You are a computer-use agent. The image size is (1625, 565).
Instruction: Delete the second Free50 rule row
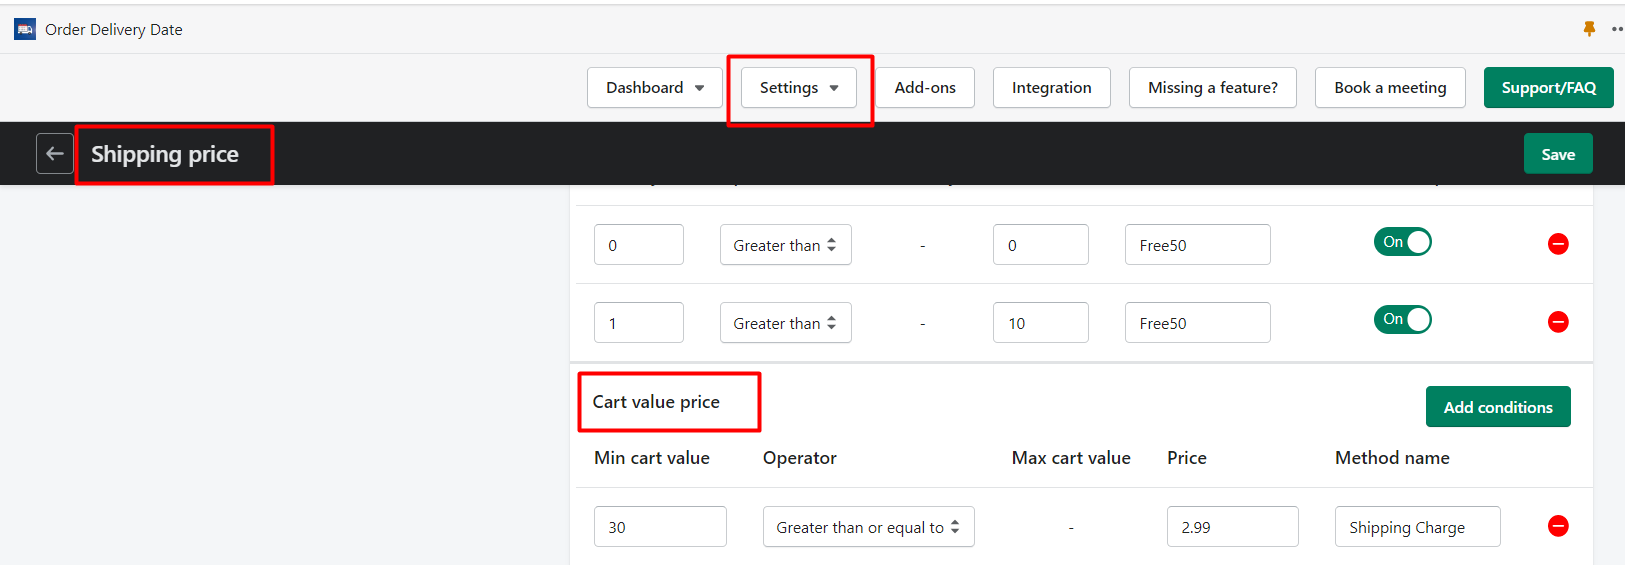click(1557, 322)
